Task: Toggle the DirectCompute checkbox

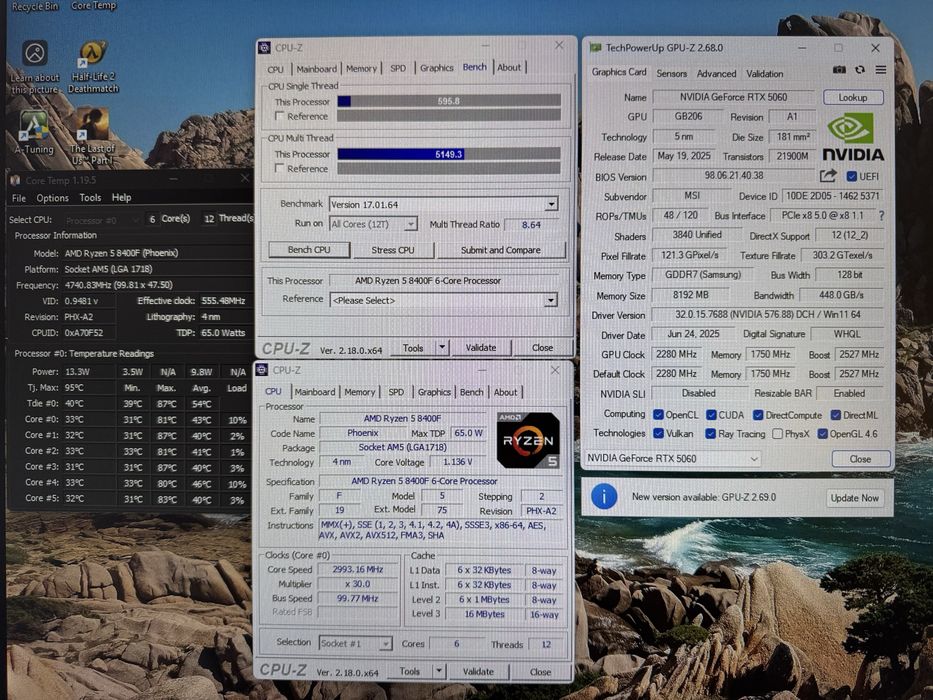Action: pos(757,415)
